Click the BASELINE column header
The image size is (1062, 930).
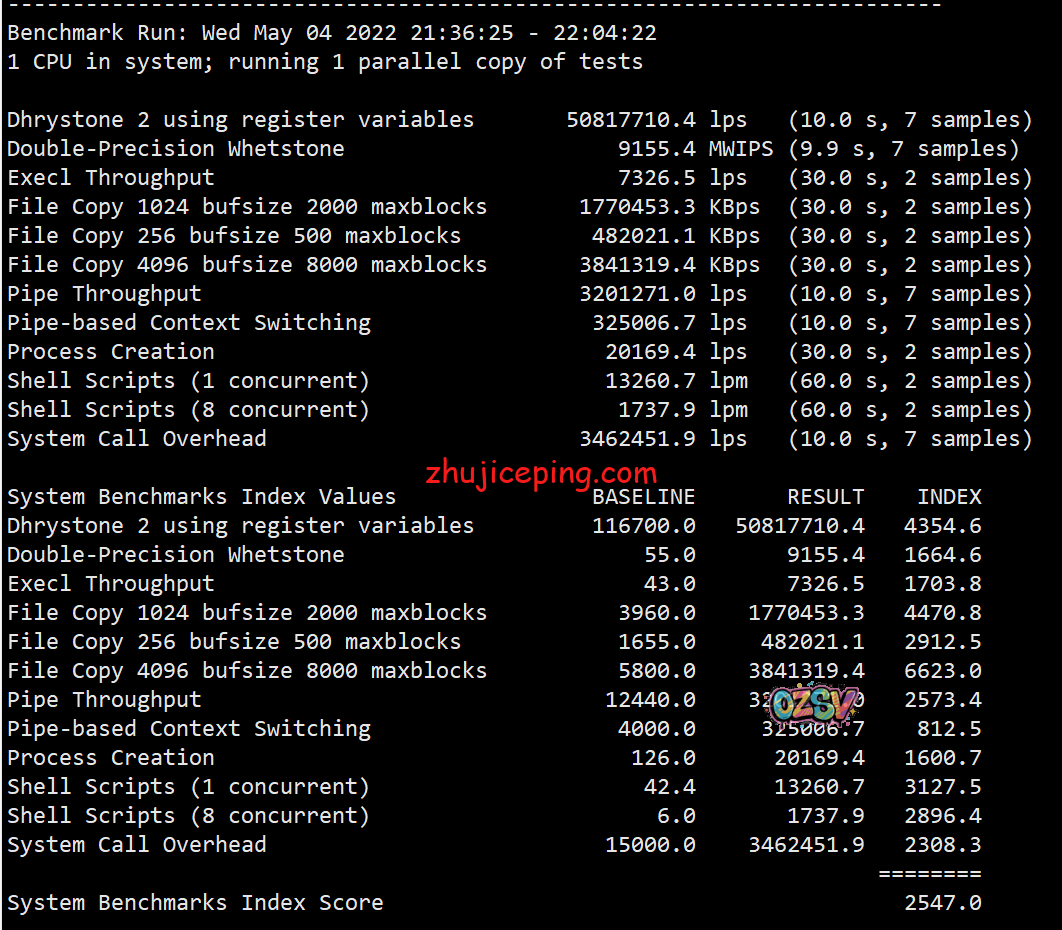(x=643, y=497)
